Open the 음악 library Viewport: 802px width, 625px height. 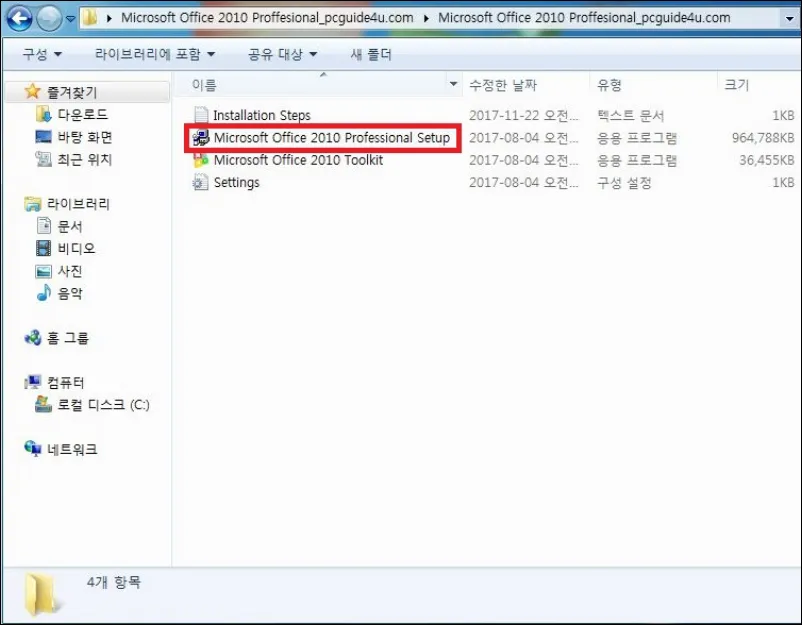(70, 293)
